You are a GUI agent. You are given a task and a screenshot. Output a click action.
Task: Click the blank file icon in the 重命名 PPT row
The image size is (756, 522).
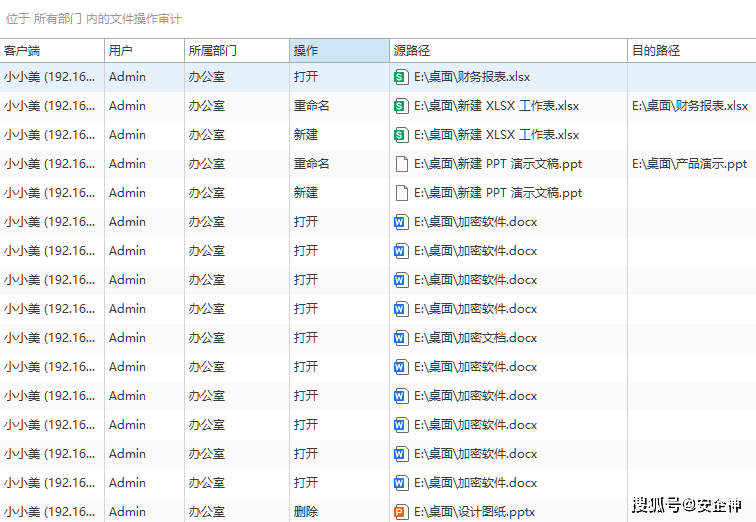pos(401,163)
